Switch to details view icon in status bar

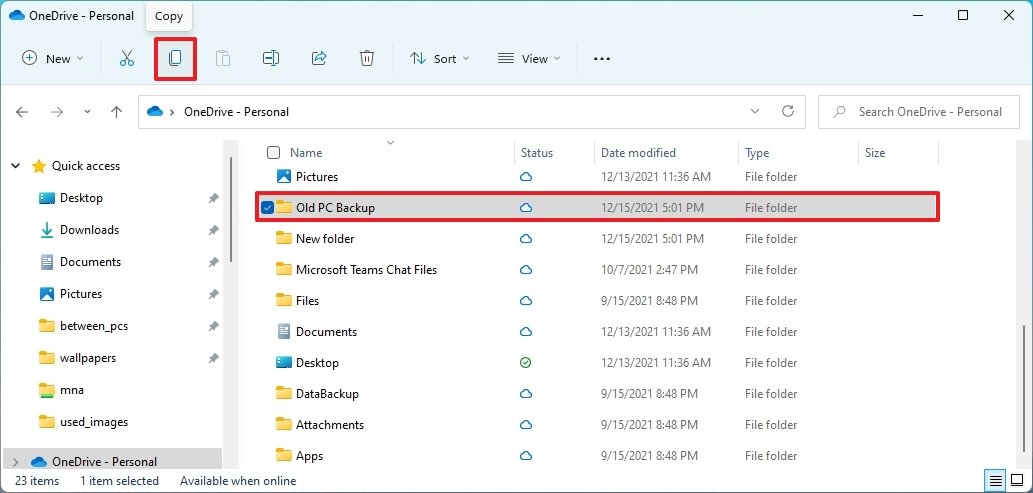(x=995, y=480)
